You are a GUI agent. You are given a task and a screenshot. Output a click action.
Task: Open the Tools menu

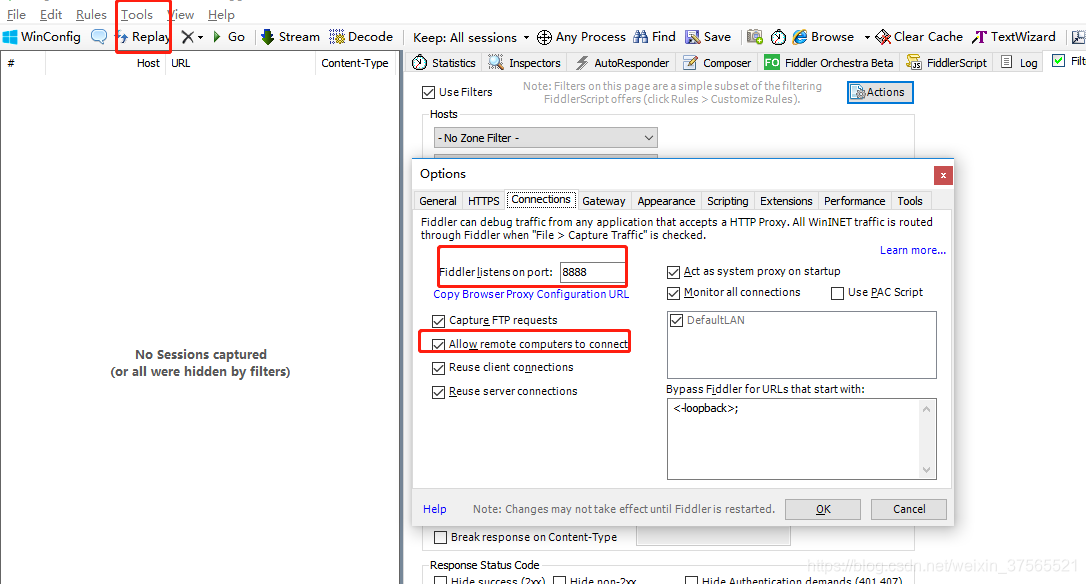(x=136, y=15)
